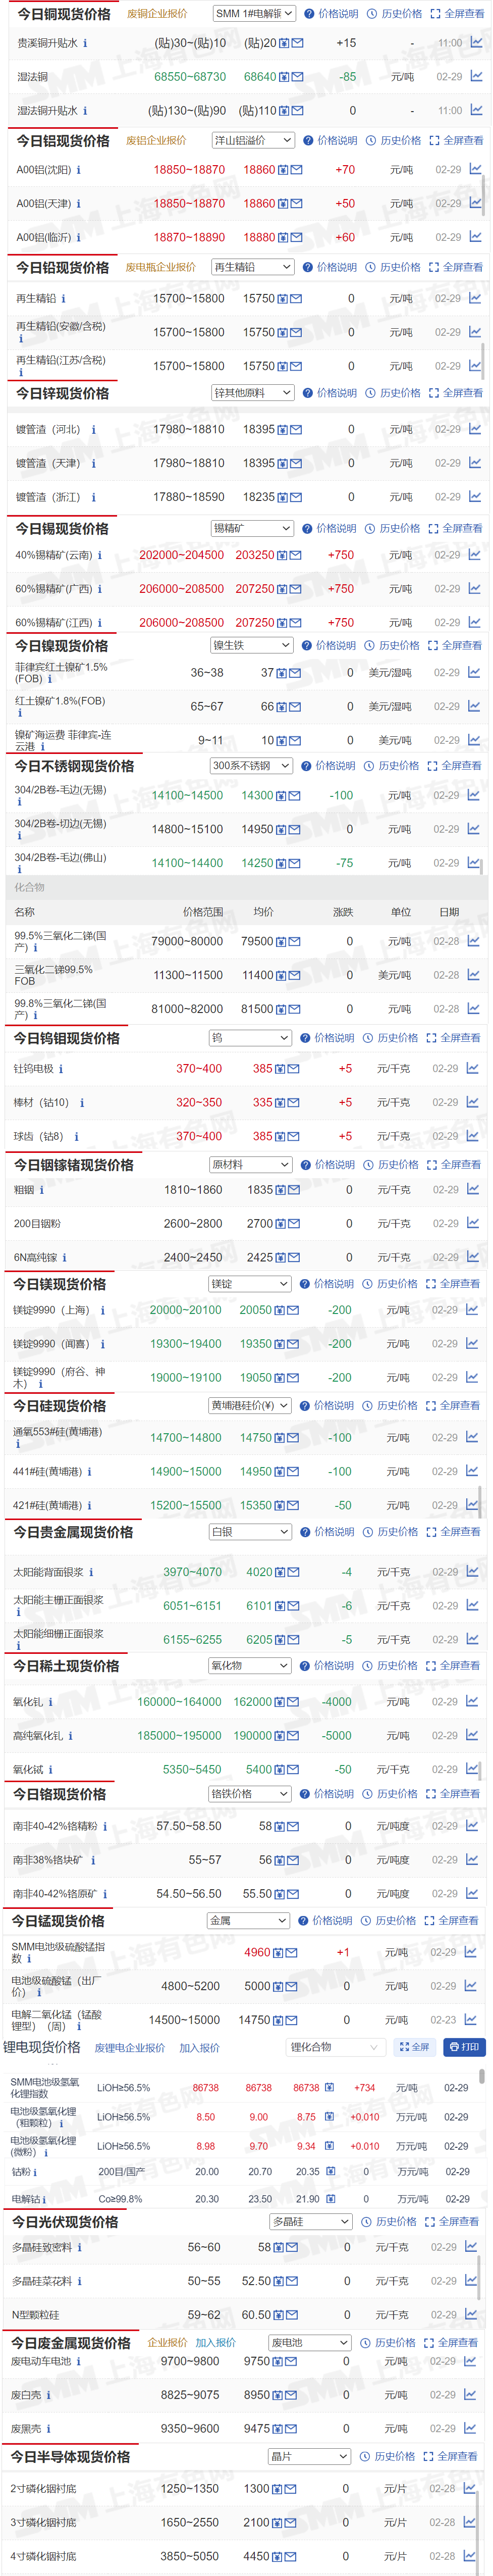Click calendar icon in 红土镍矿1.8%(FOB) row

coord(282,707)
